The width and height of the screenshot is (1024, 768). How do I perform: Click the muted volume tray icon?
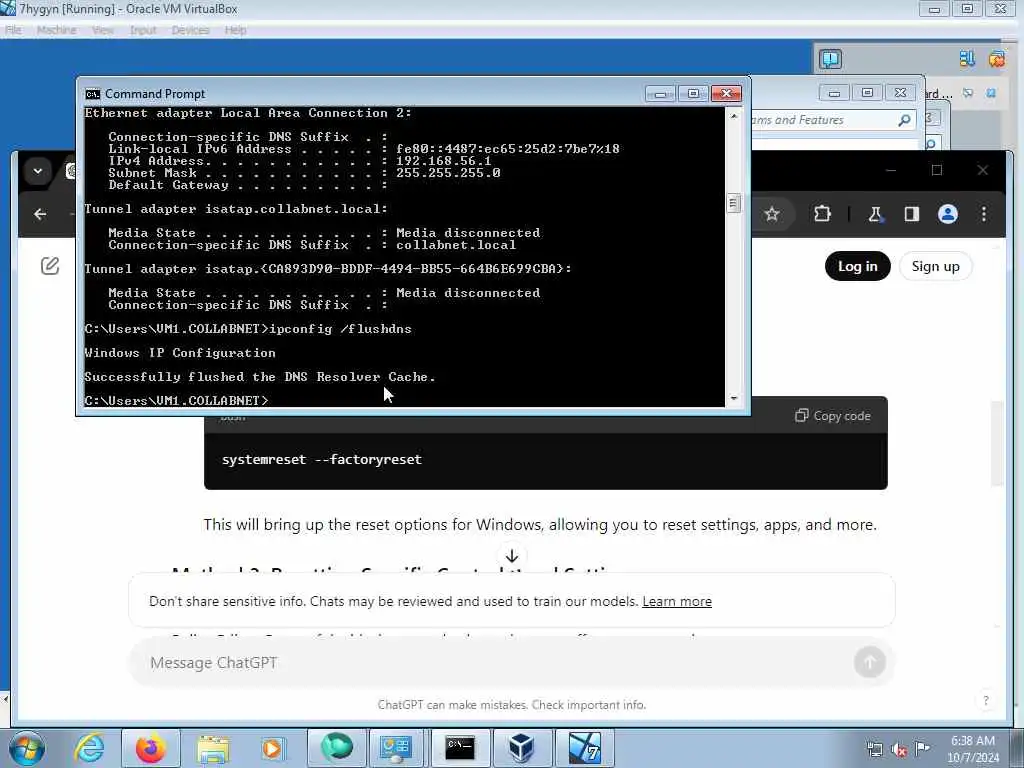click(x=899, y=749)
